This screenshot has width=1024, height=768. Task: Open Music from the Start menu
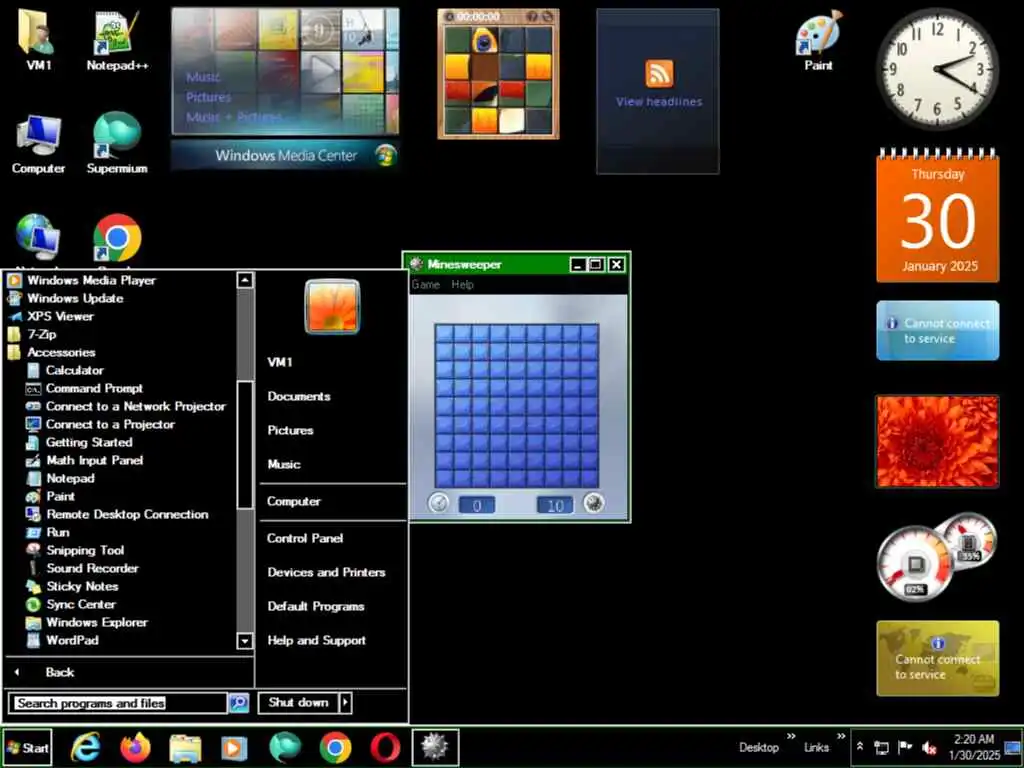click(x=284, y=464)
